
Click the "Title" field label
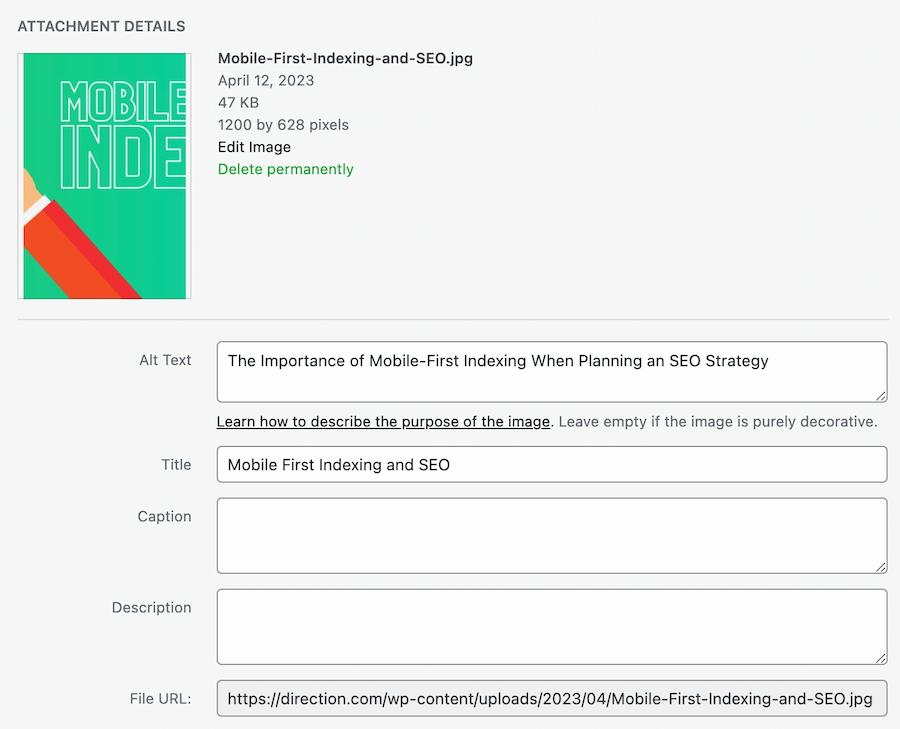pyautogui.click(x=176, y=464)
